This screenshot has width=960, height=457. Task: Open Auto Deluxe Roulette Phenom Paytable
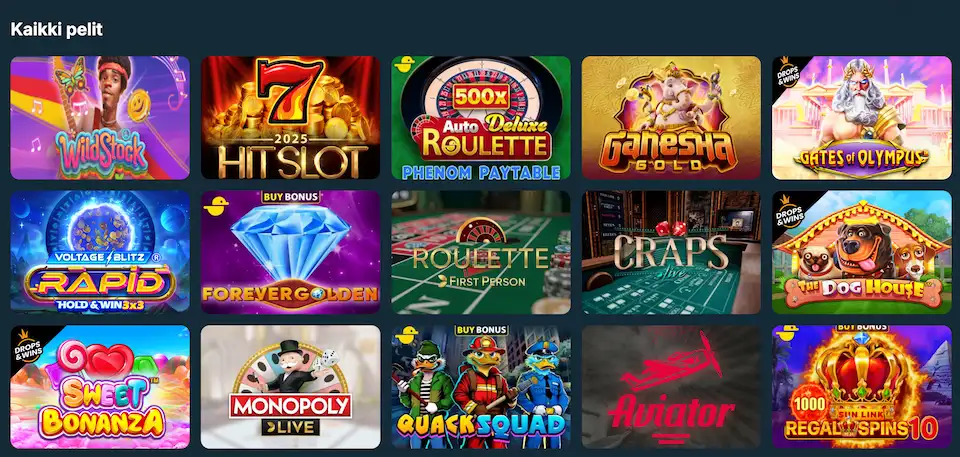(x=481, y=118)
